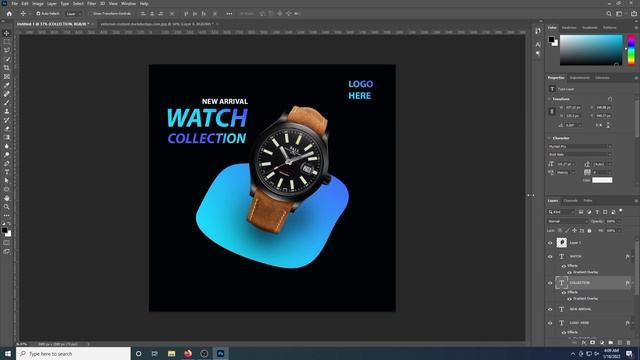Select the Crop tool
This screenshot has width=640, height=360.
pos(7,68)
